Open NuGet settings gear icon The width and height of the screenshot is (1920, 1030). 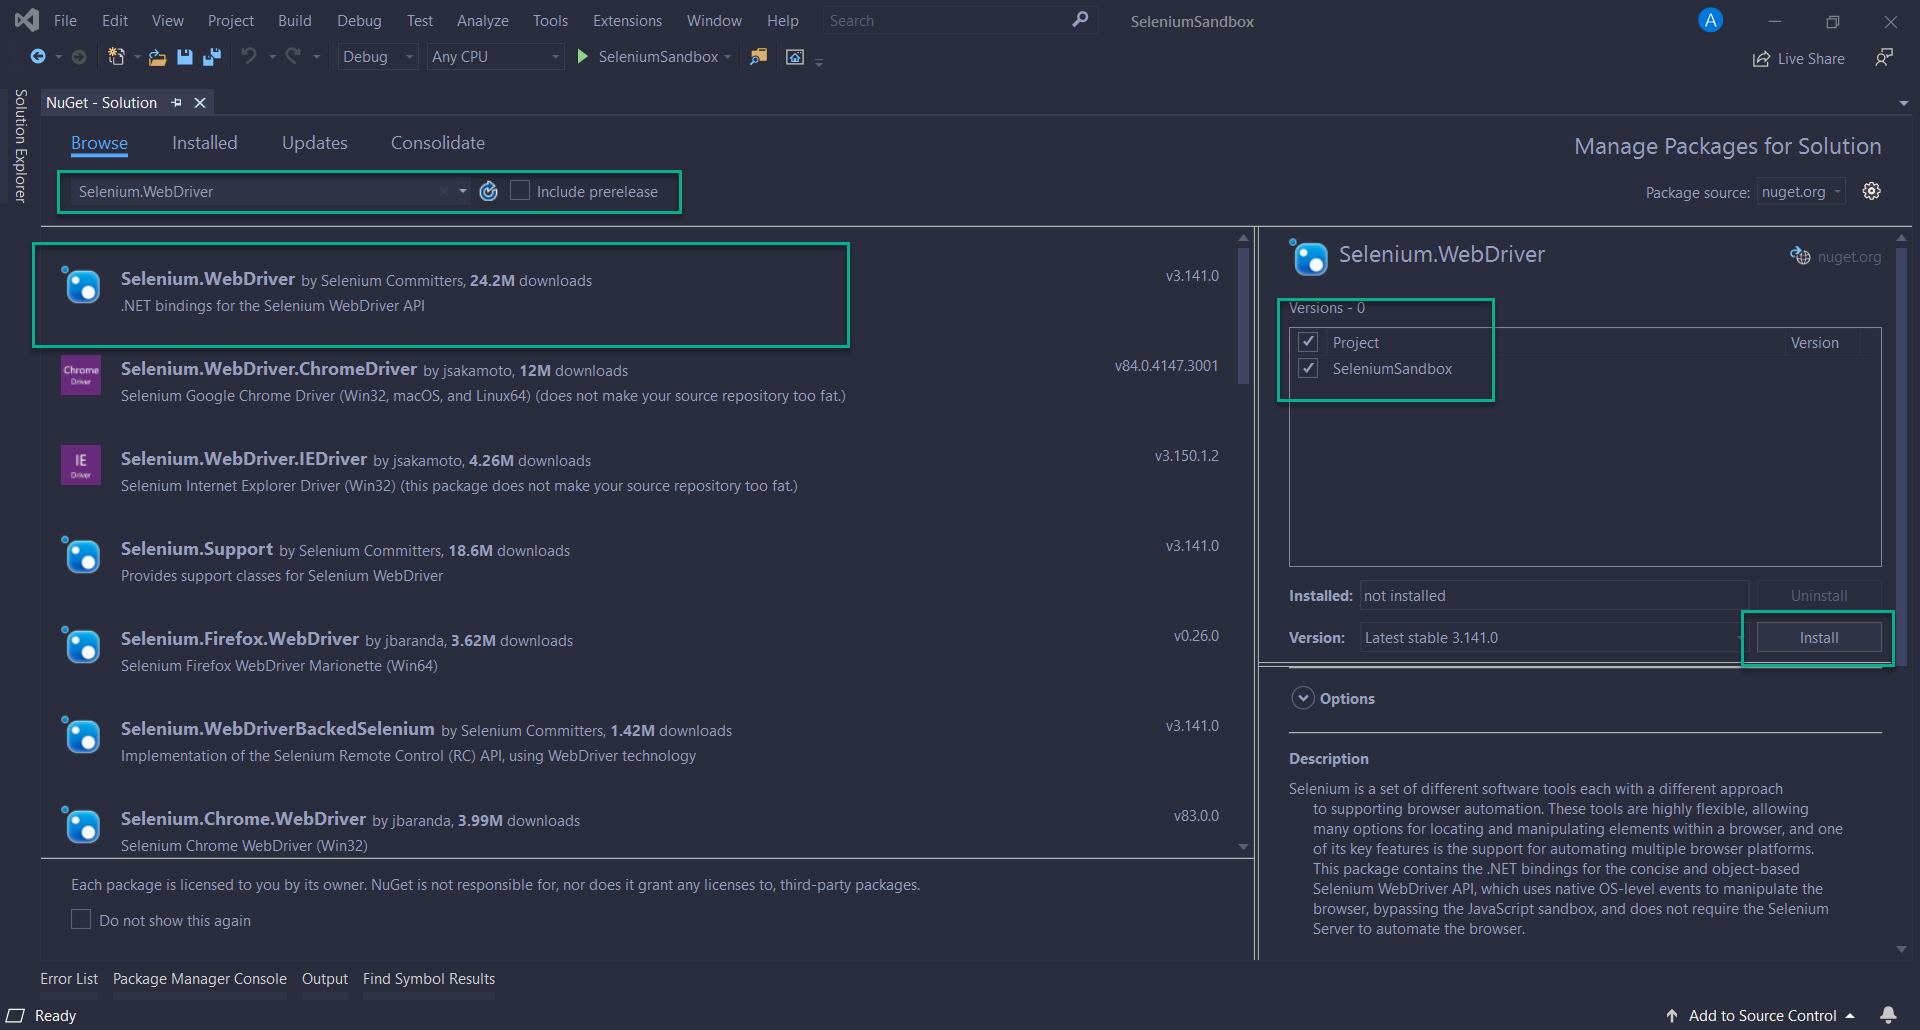click(x=1872, y=191)
